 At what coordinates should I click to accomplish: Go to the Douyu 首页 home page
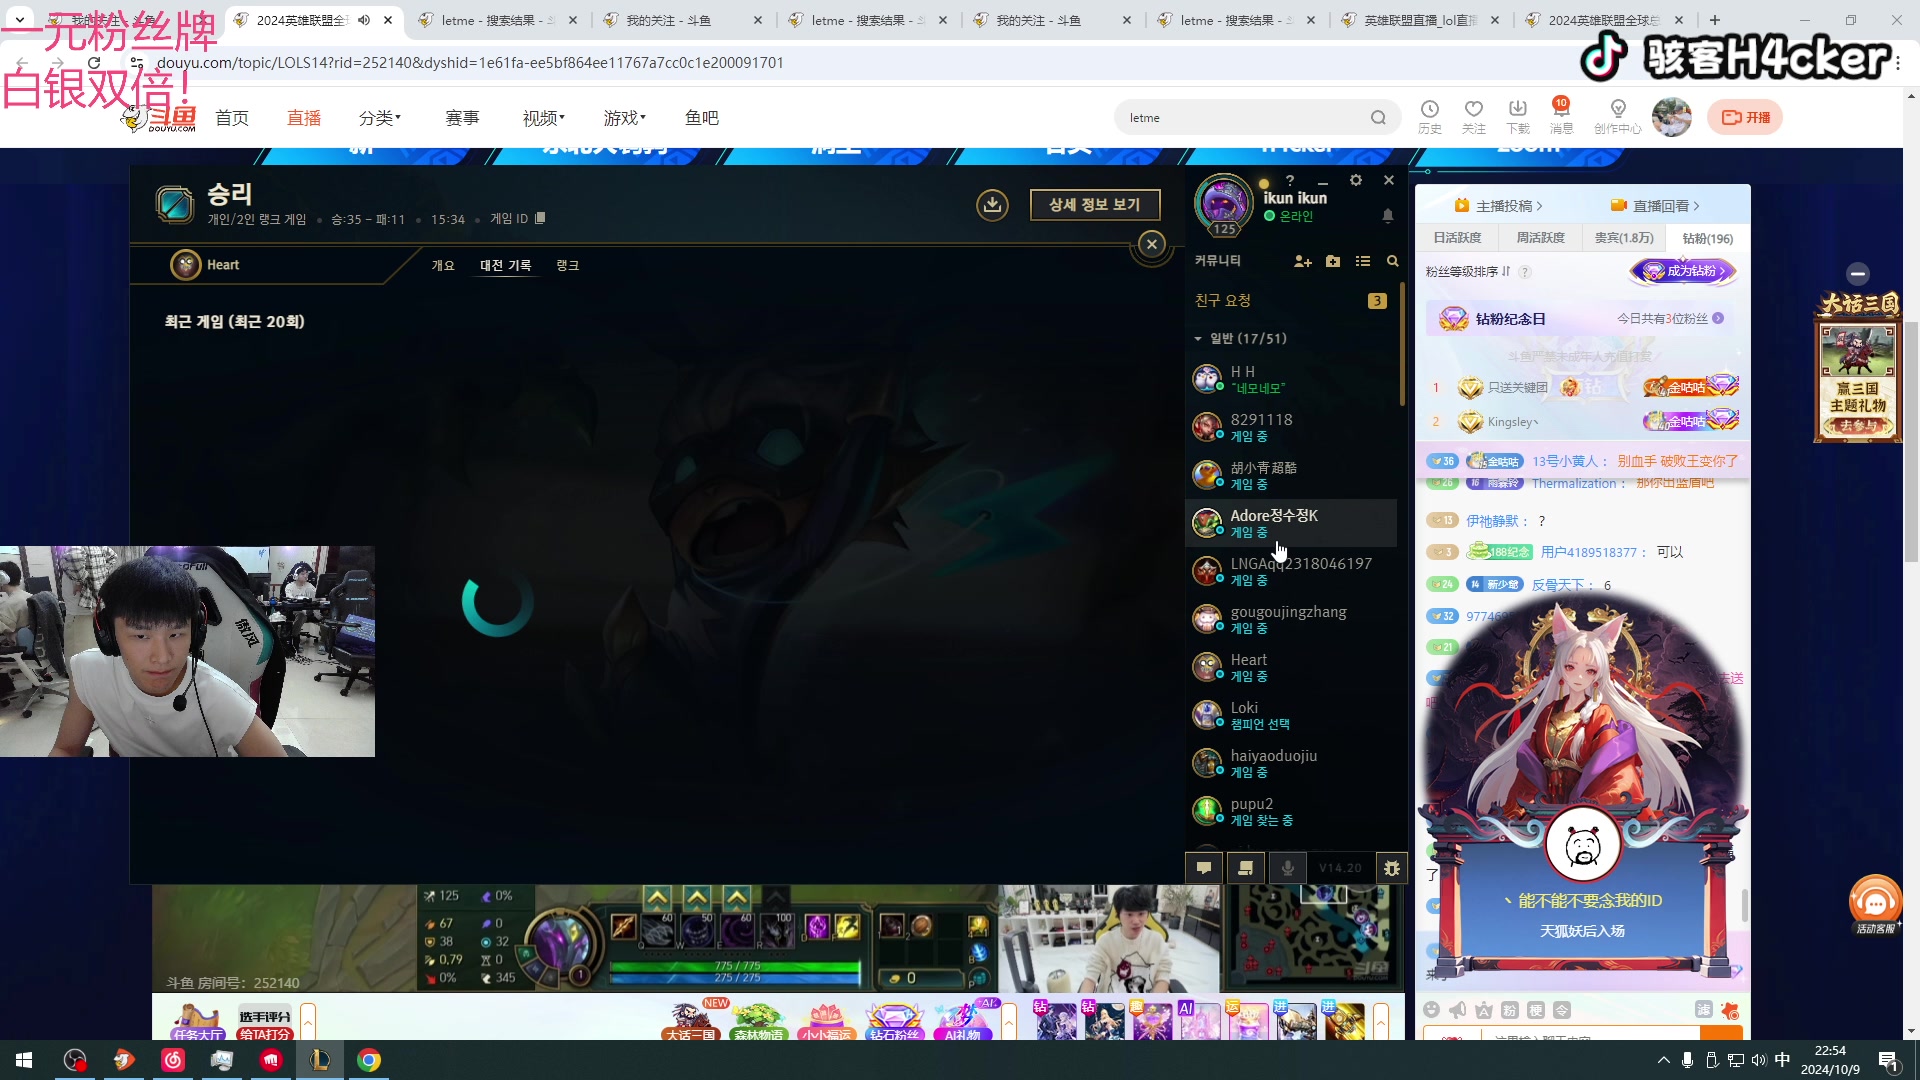[232, 118]
